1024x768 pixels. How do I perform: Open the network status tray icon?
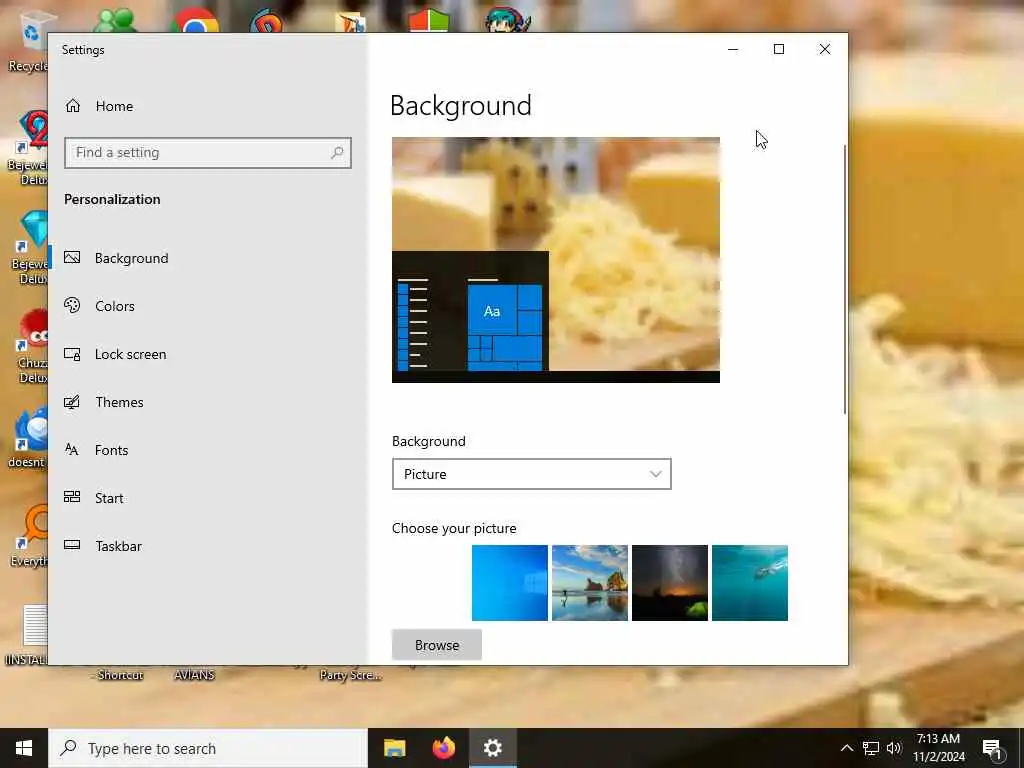pos(871,748)
